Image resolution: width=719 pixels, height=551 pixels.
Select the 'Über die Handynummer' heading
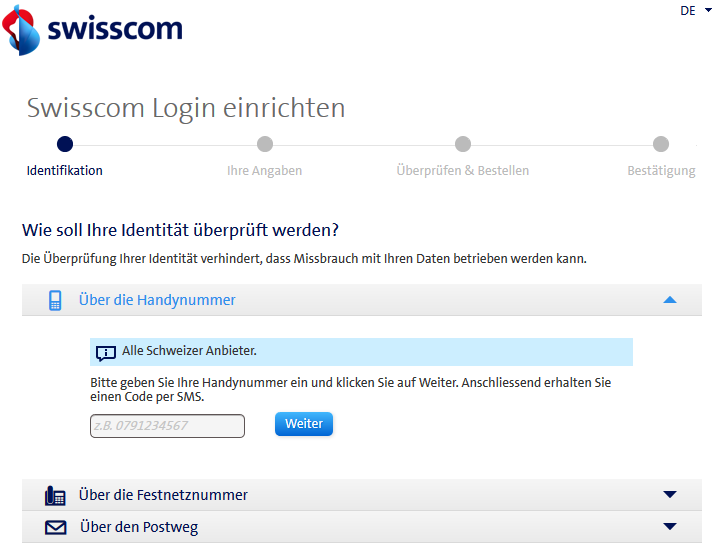click(x=157, y=300)
